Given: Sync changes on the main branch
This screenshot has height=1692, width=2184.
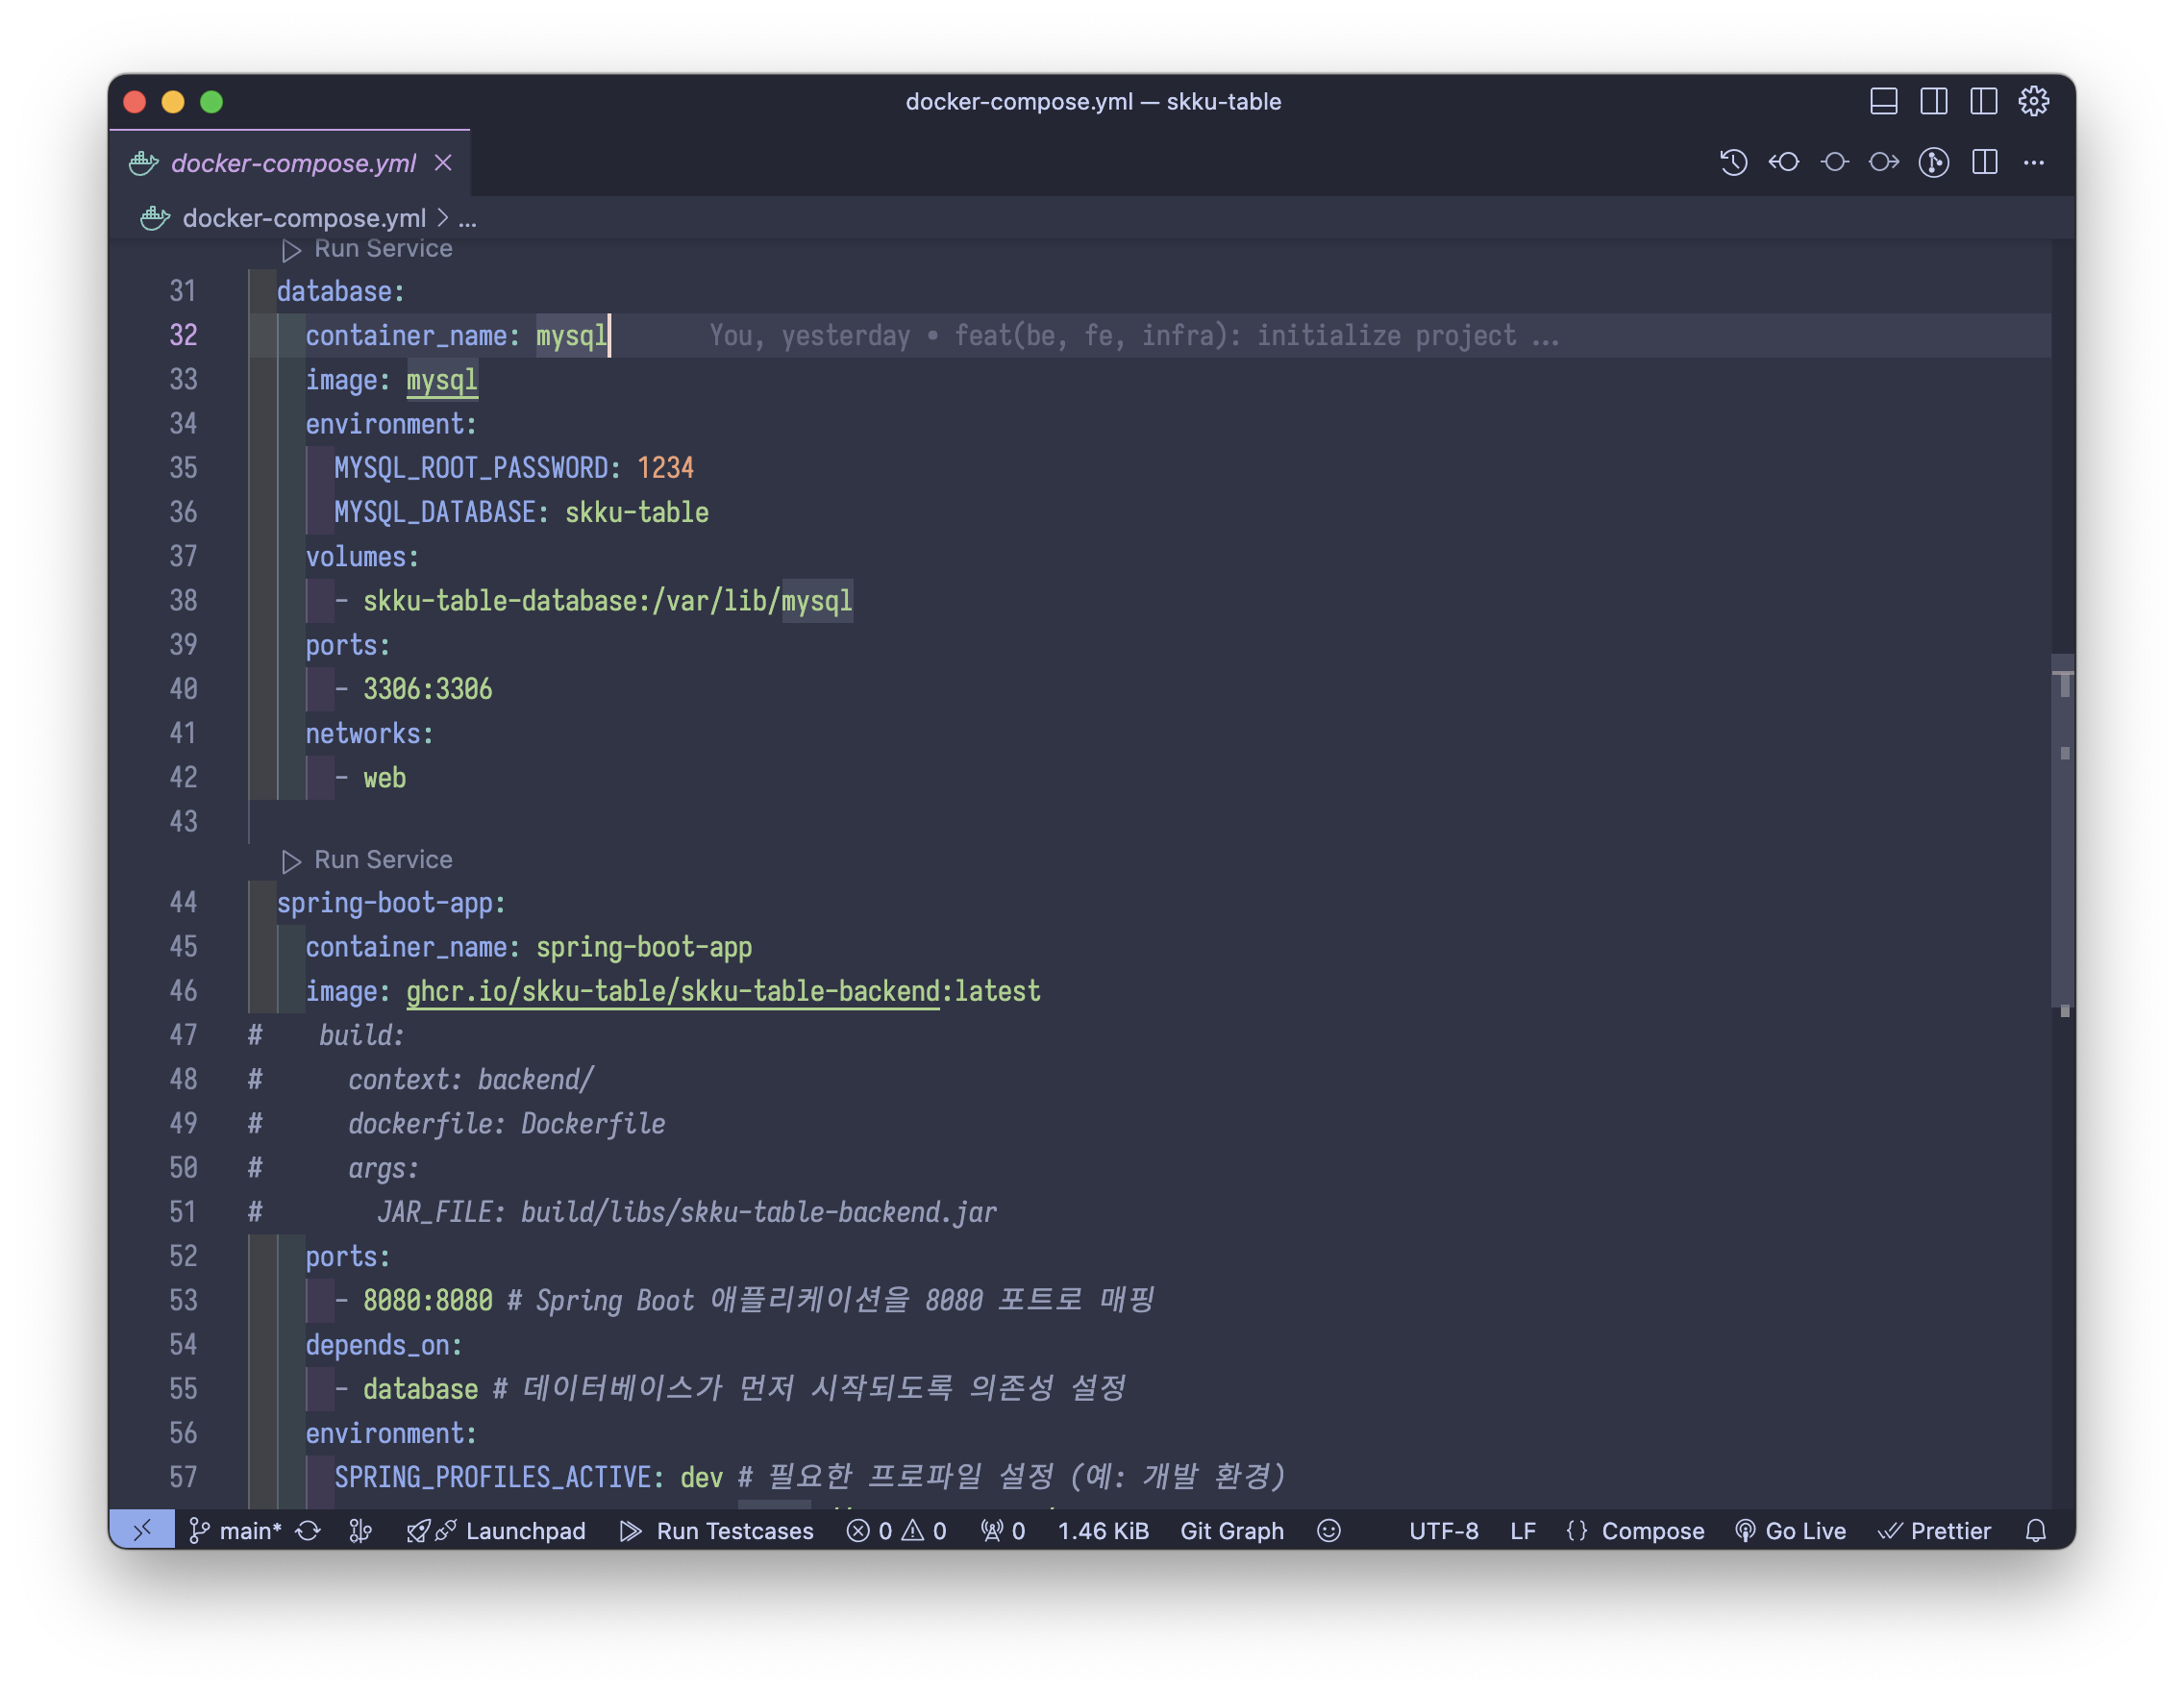Looking at the screenshot, I should coord(308,1530).
